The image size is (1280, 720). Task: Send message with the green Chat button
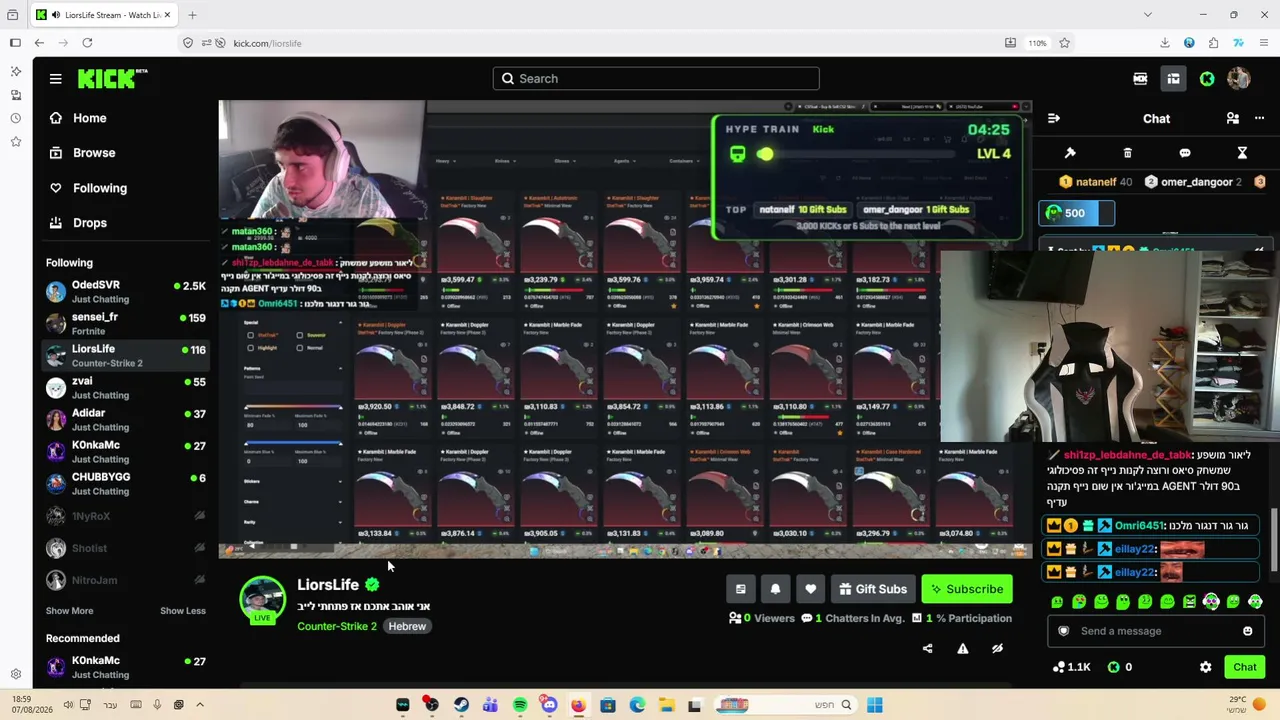(x=1245, y=667)
